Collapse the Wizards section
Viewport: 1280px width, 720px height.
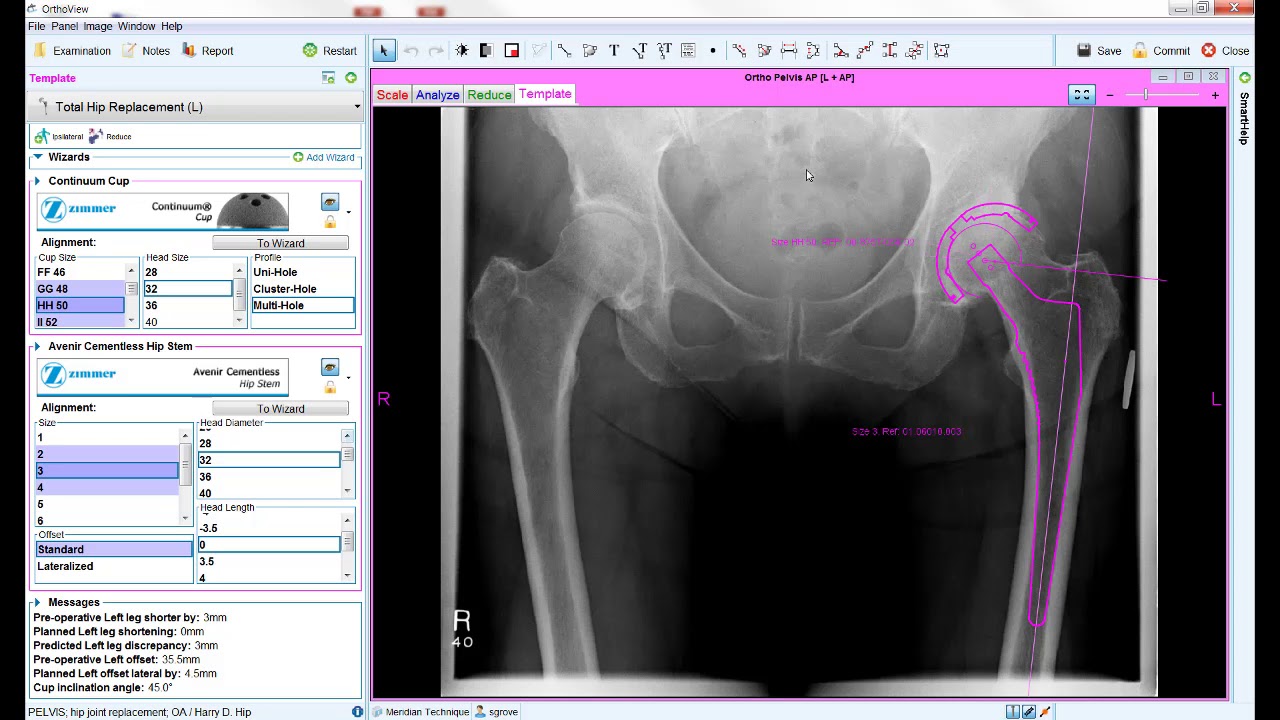tap(38, 157)
